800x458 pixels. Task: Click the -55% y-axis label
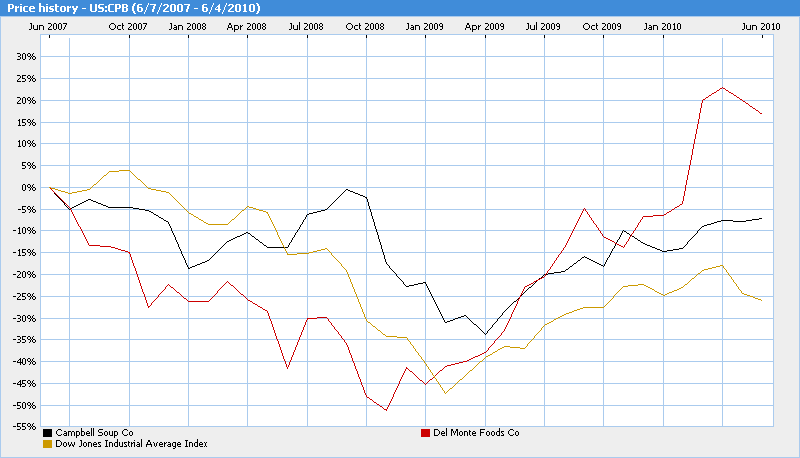point(26,427)
